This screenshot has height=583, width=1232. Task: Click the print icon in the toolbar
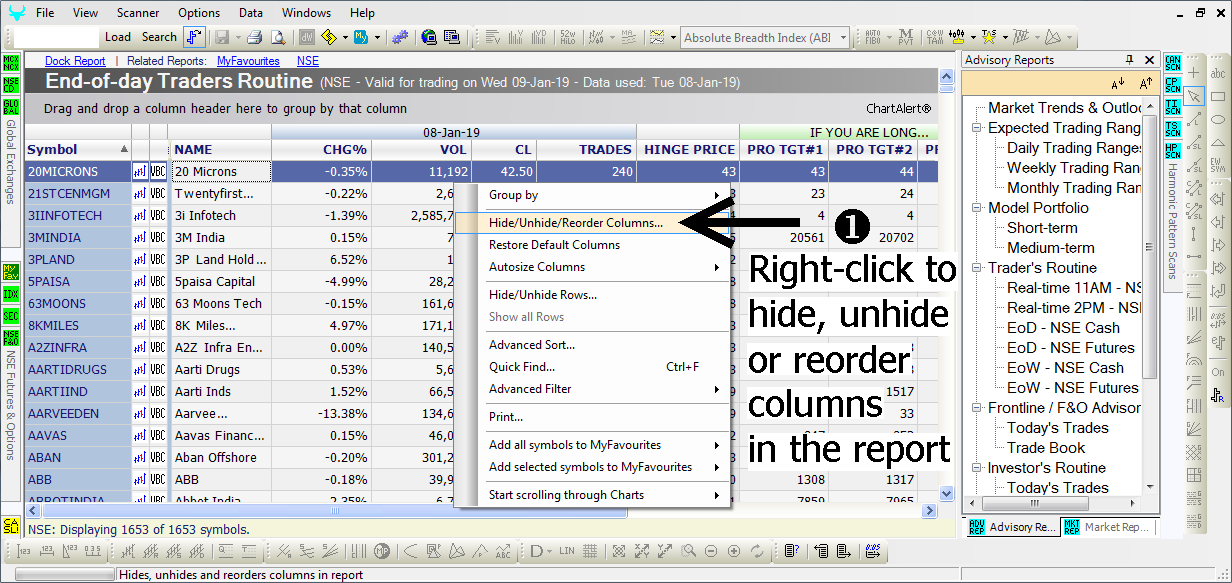(x=254, y=37)
